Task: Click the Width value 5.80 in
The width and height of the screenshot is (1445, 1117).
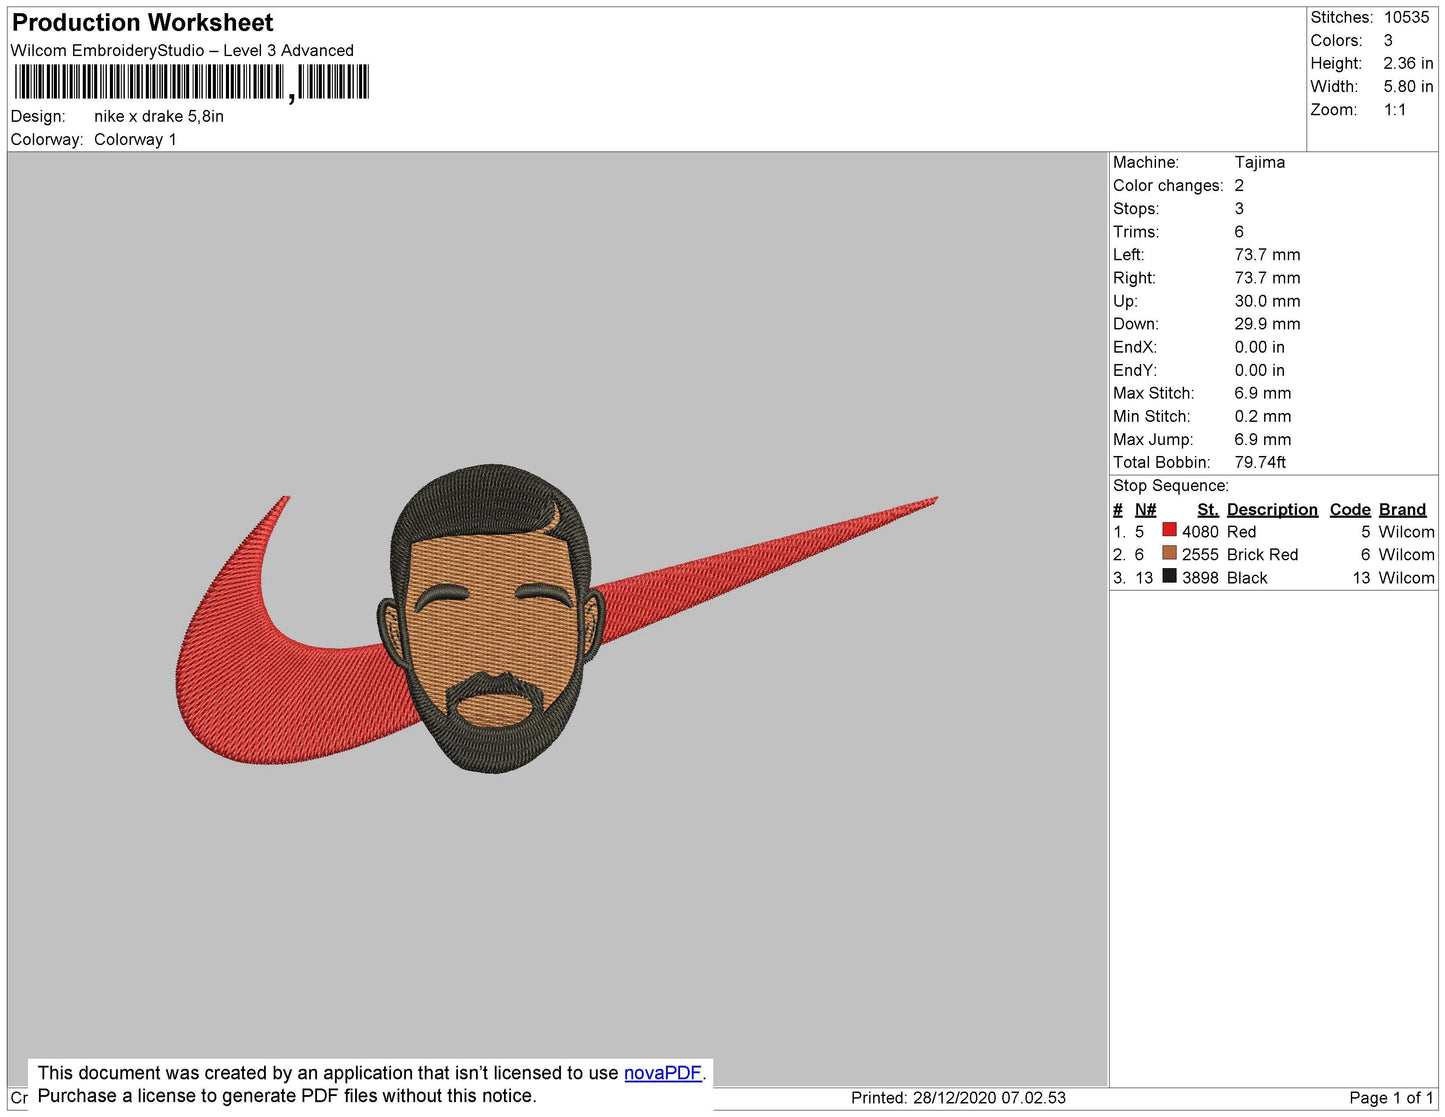Action: tap(1409, 87)
